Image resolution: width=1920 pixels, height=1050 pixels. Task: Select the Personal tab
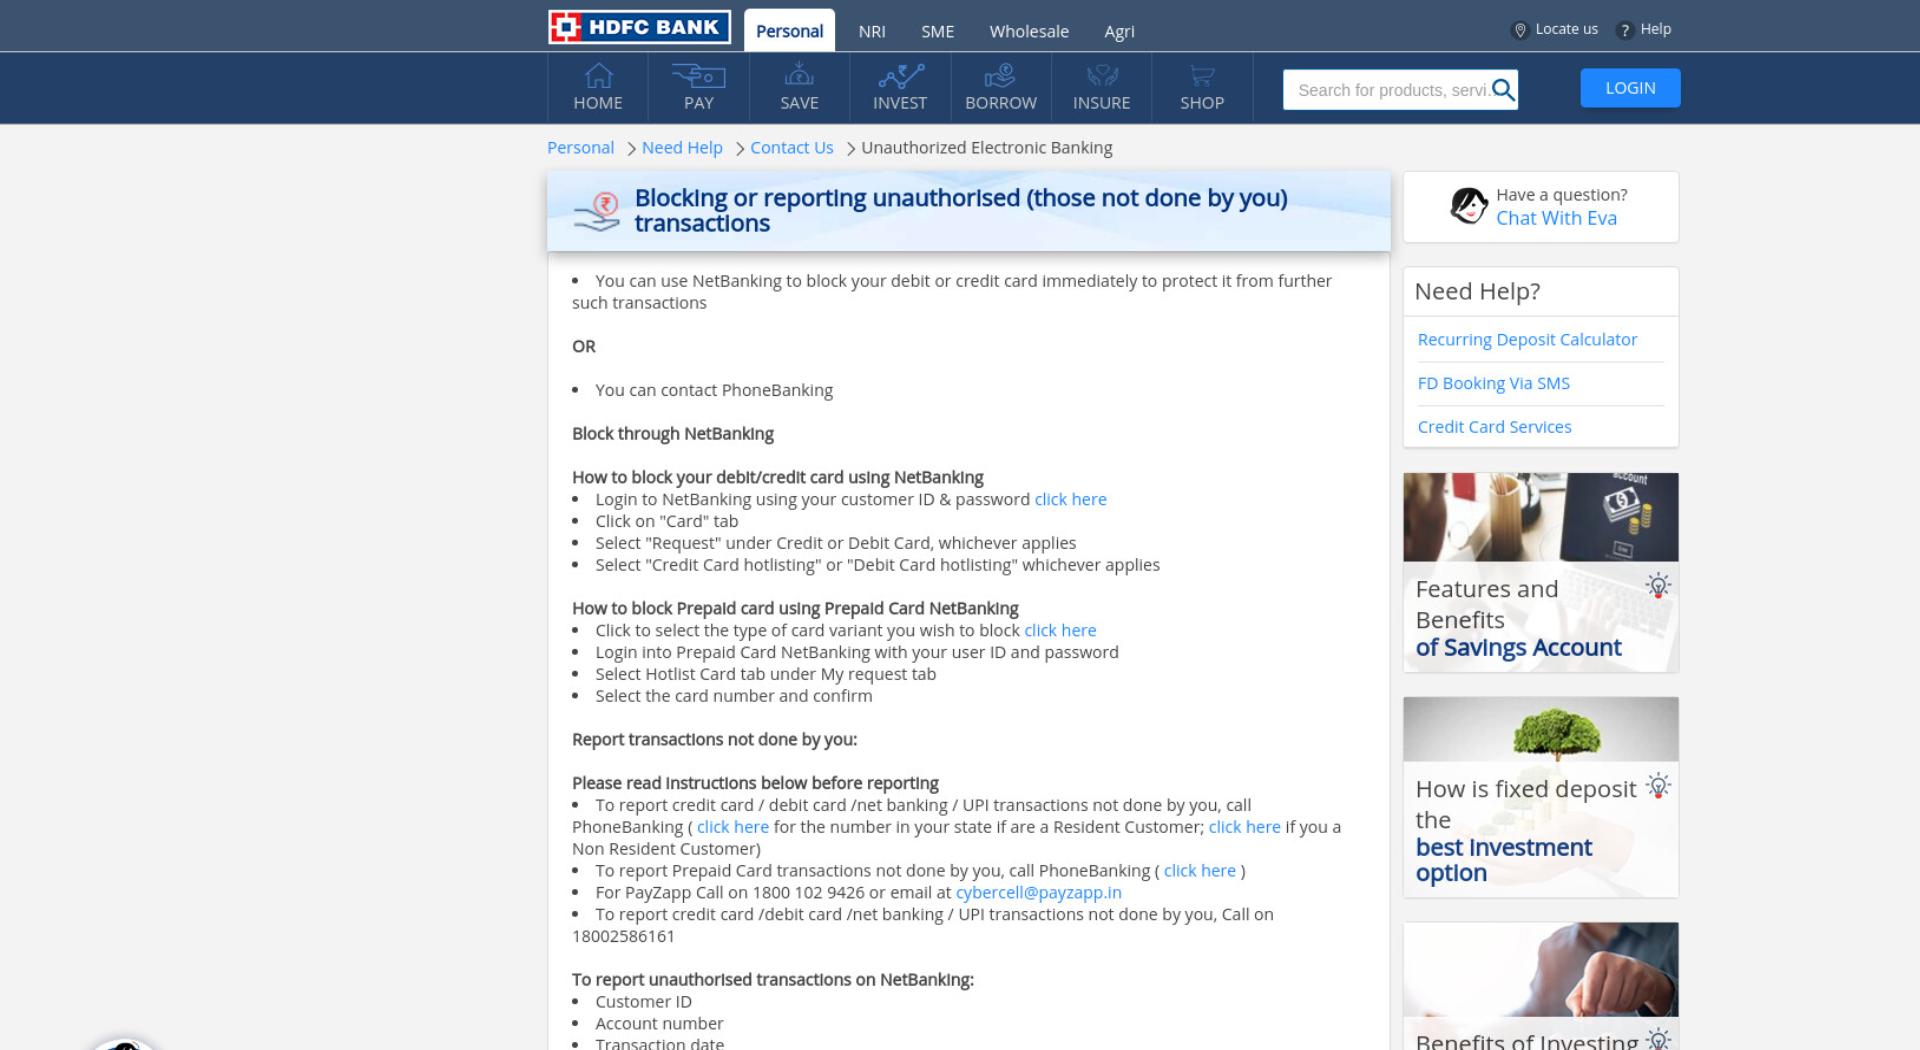coord(789,31)
